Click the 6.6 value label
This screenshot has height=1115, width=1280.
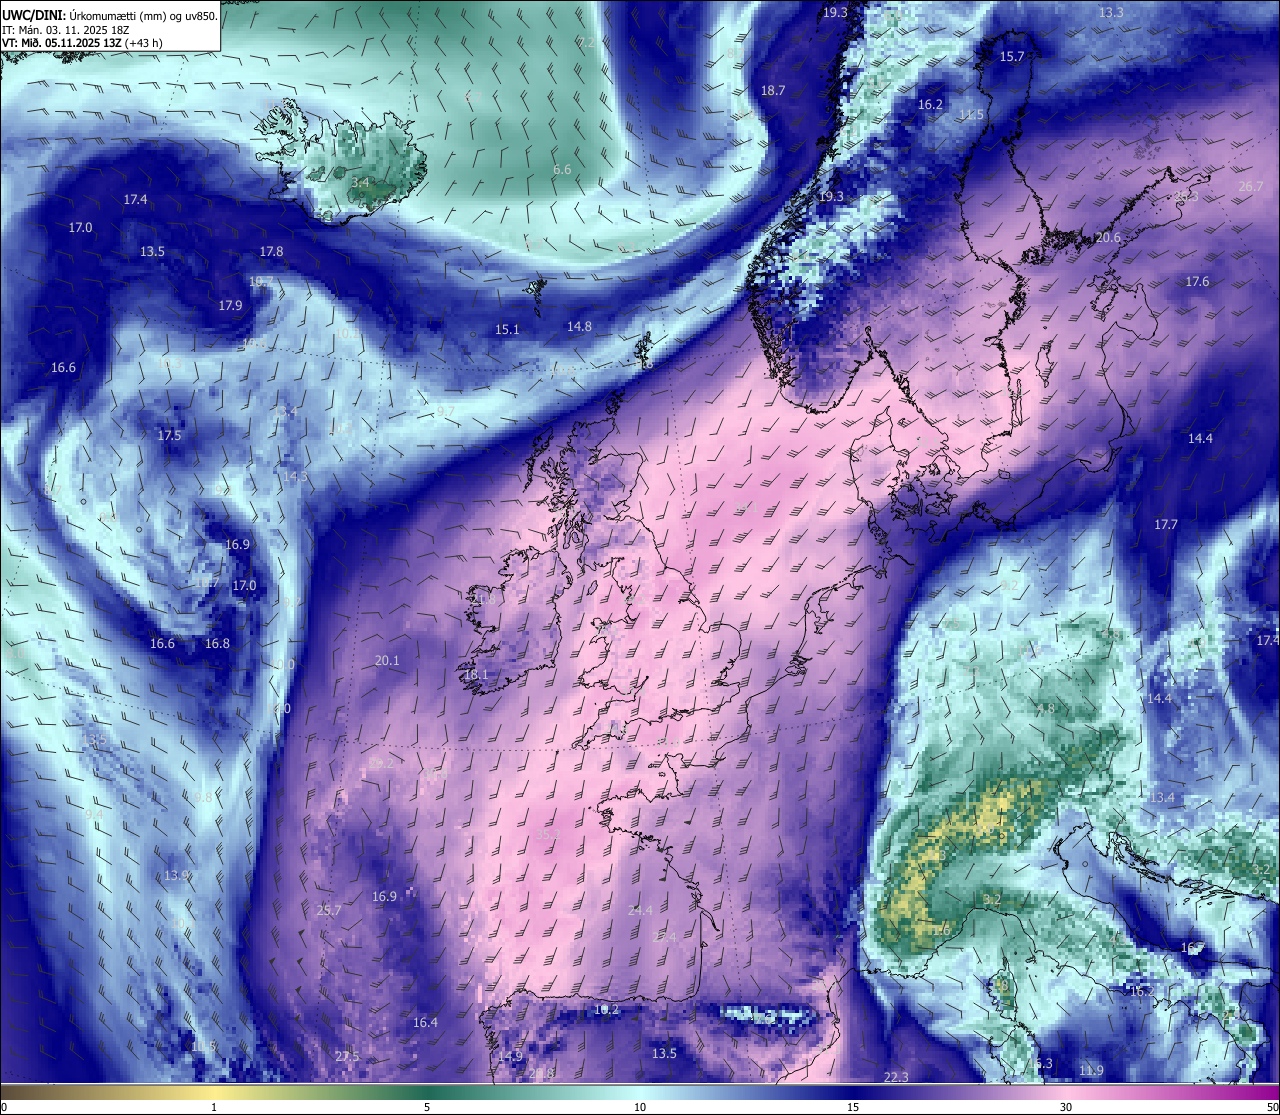pos(562,169)
